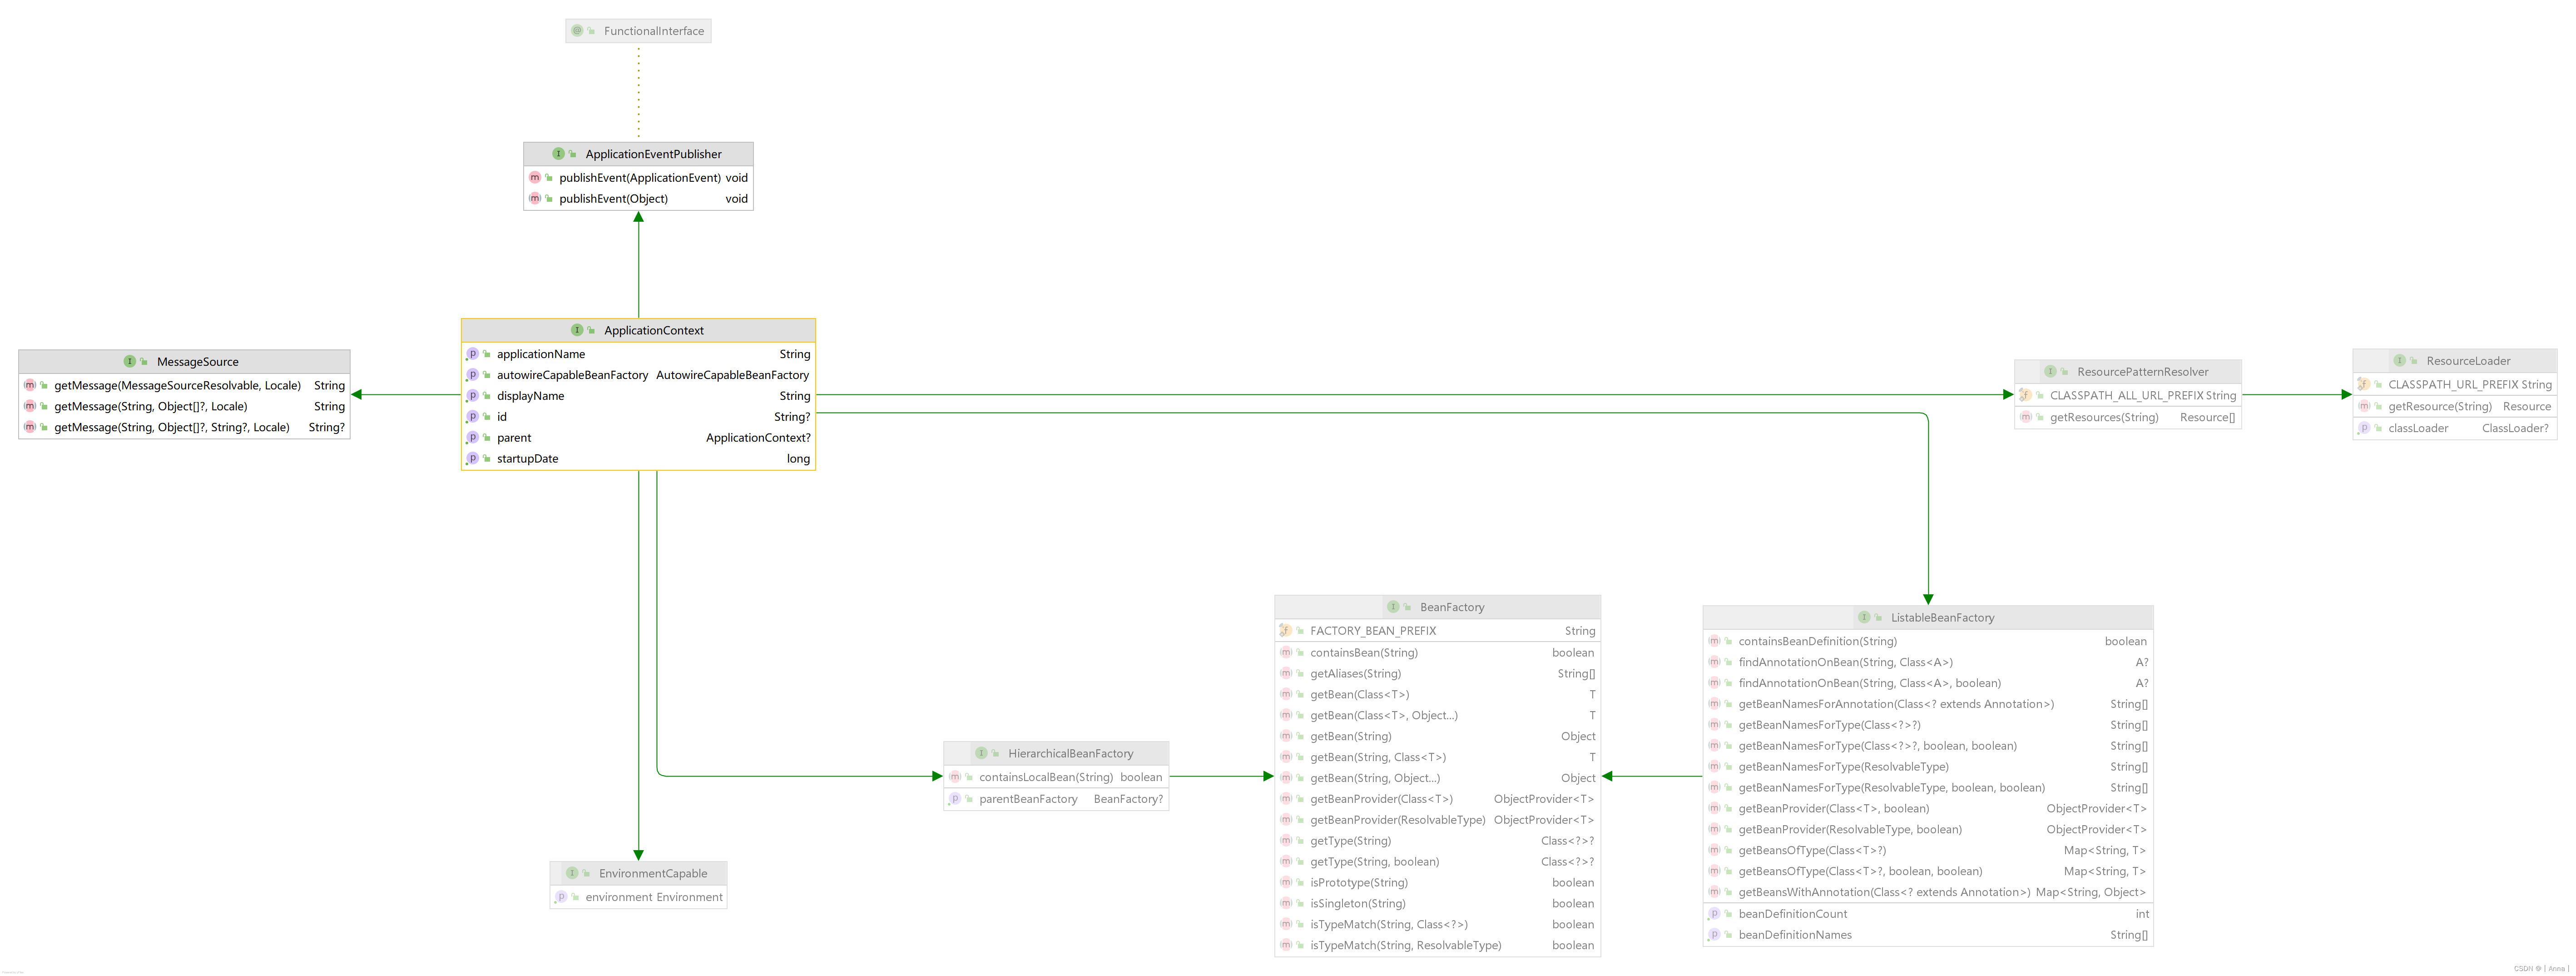Click the property icon next to environment
Viewport: 2576px width, 976px height.
(x=561, y=897)
